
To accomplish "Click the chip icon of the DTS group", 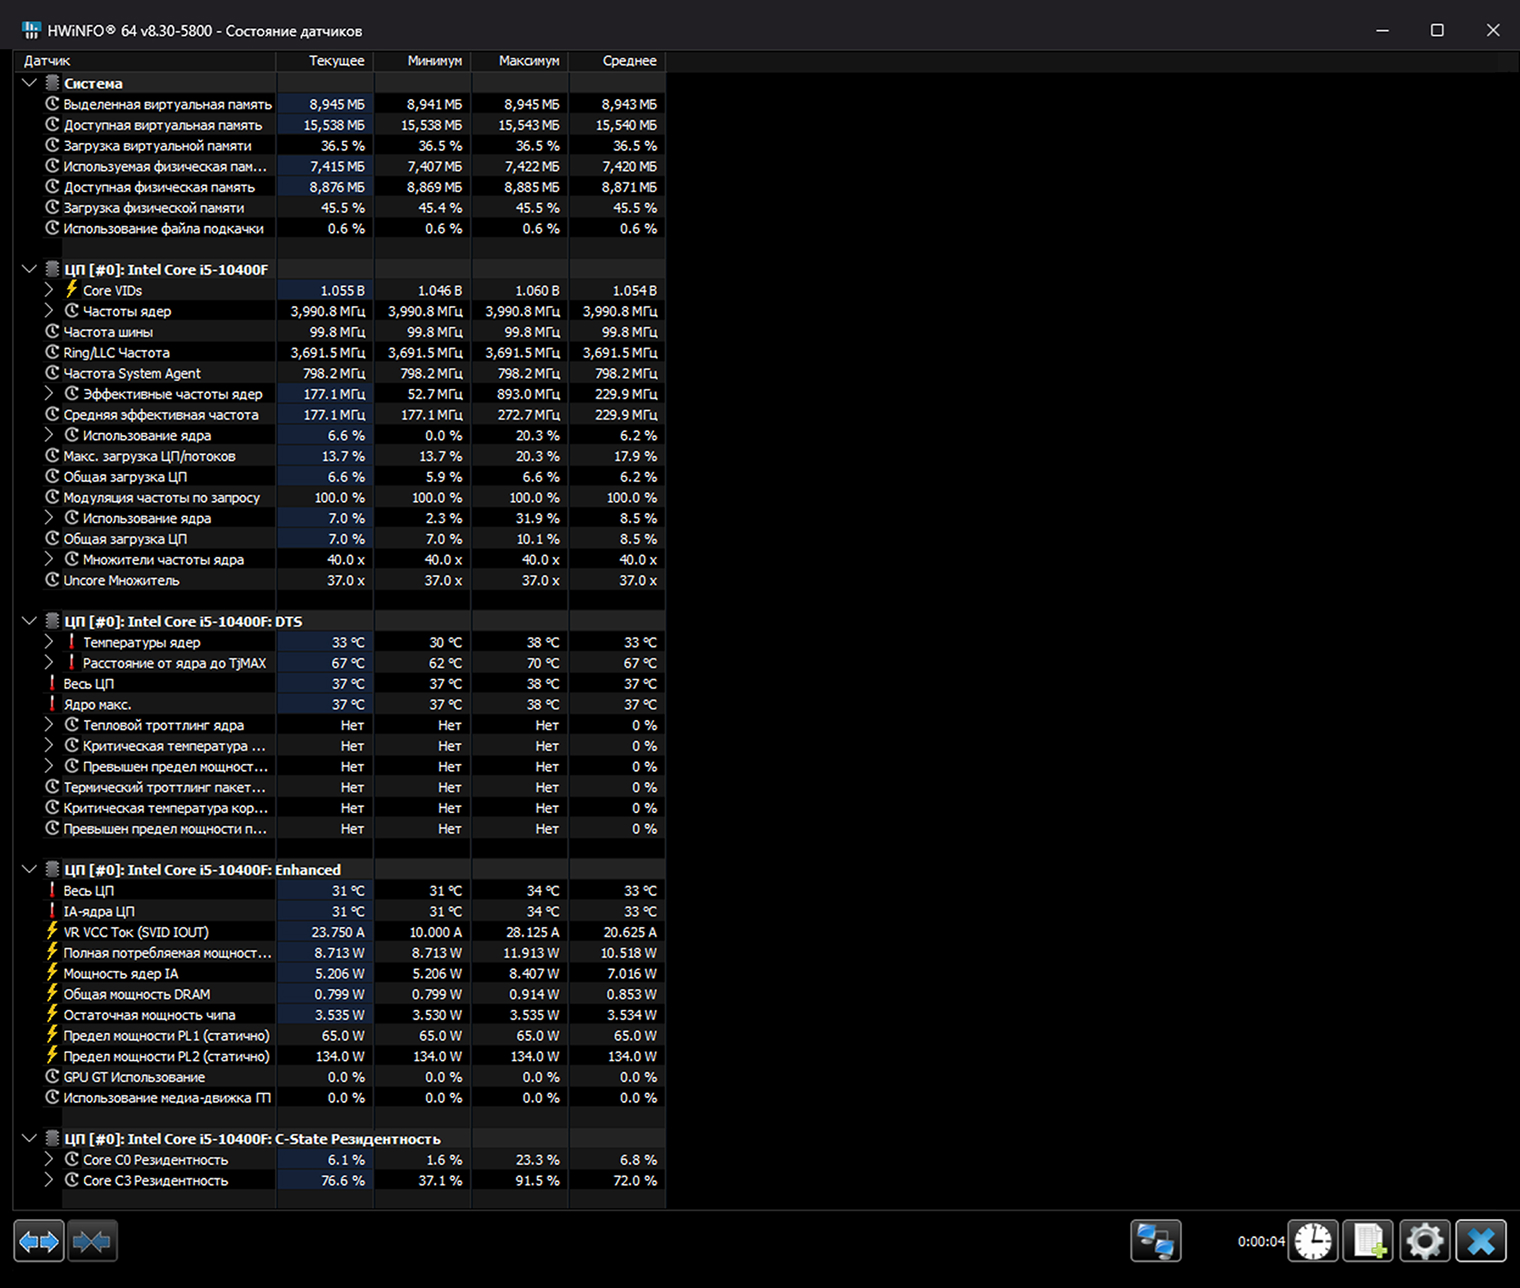I will click(52, 621).
